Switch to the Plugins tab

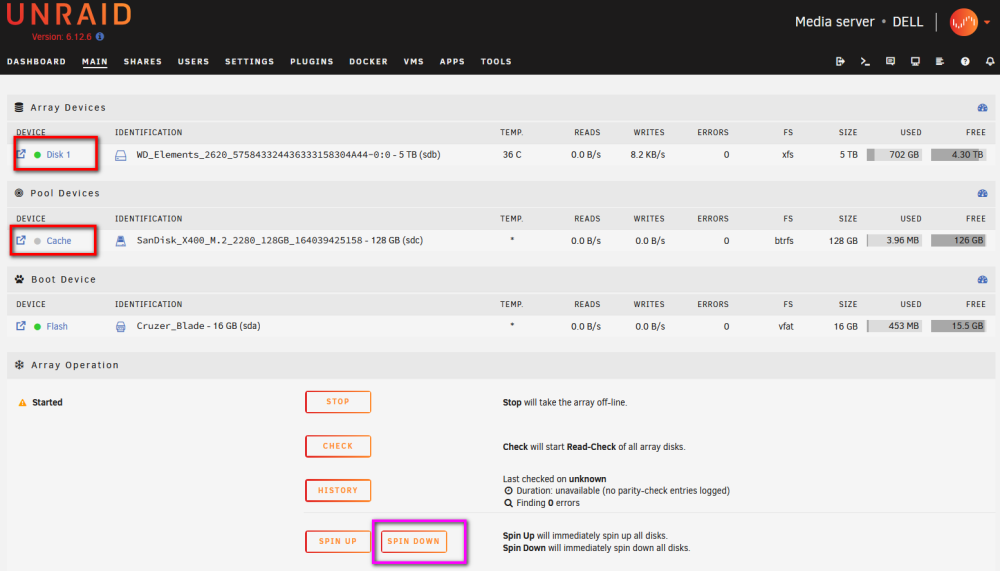[x=312, y=62]
